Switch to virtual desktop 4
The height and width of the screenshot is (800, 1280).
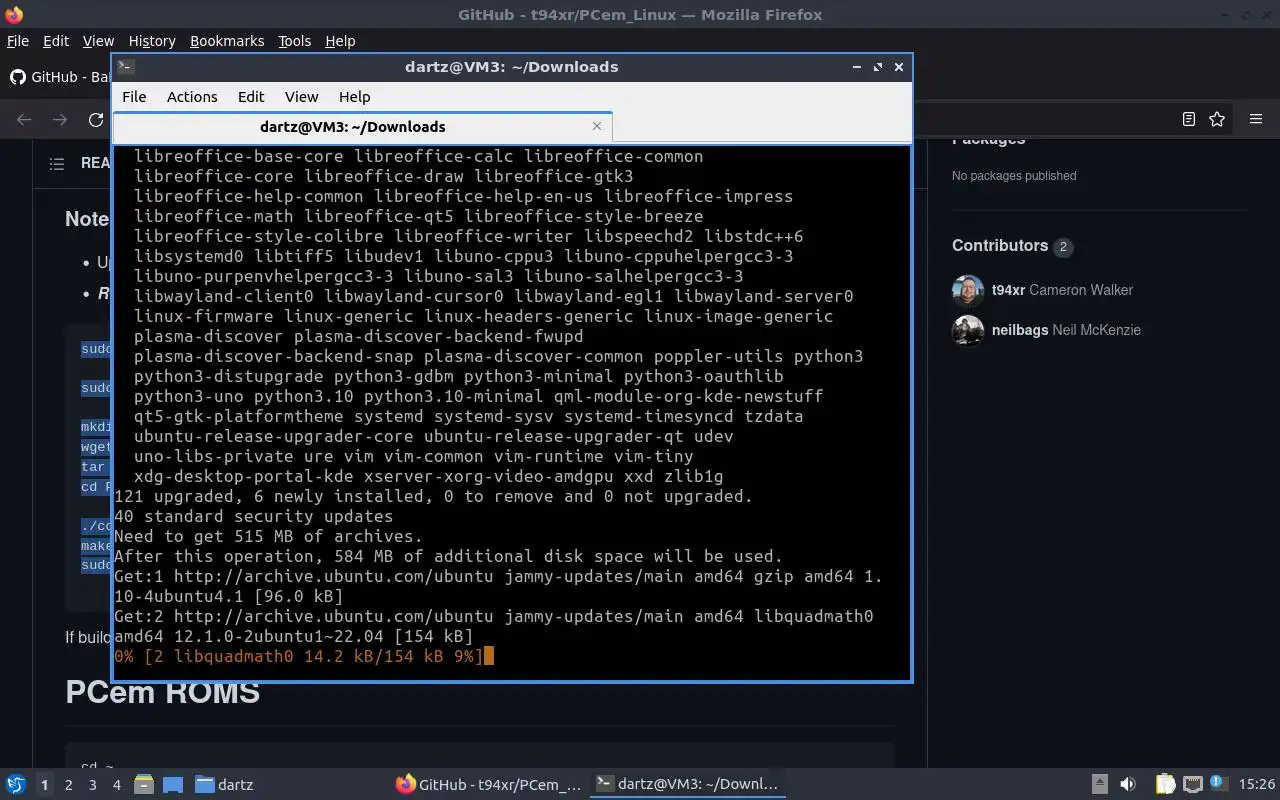117,785
